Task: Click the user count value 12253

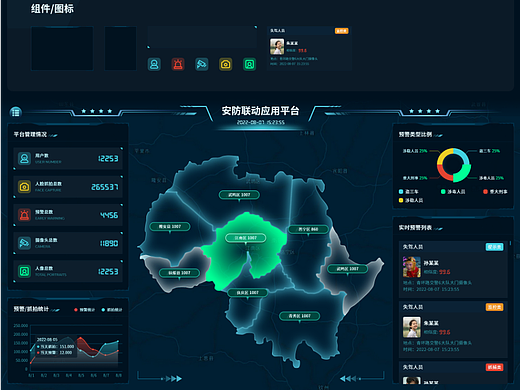Action: pyautogui.click(x=108, y=159)
